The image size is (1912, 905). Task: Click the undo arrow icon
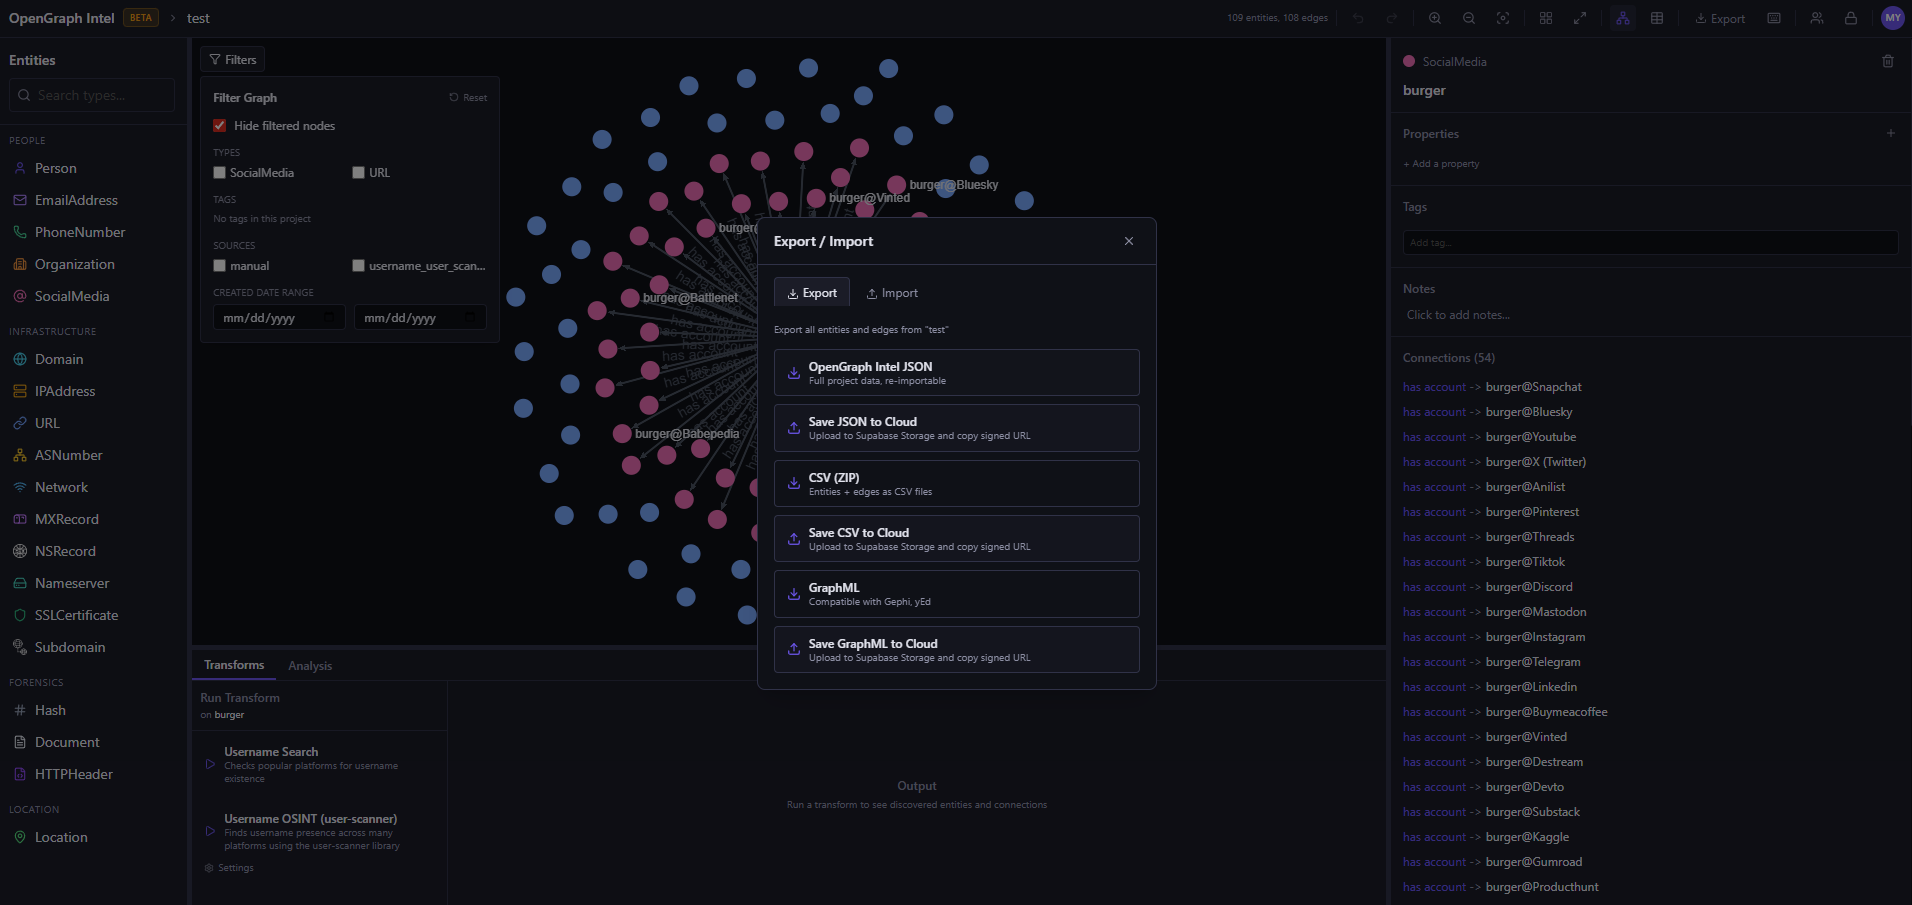(x=1358, y=18)
